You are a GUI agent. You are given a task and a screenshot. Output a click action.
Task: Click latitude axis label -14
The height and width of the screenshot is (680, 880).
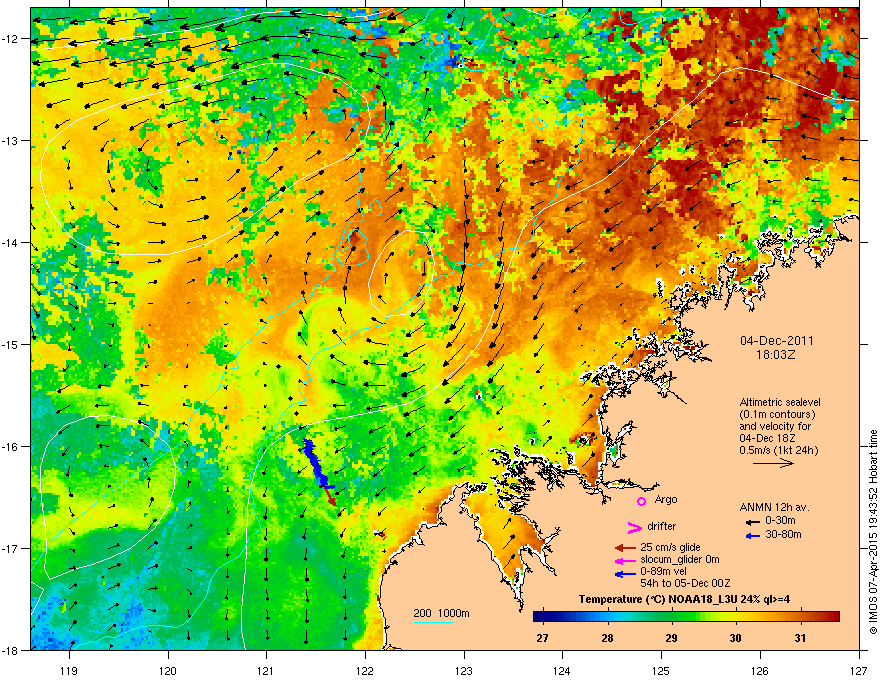[x=10, y=242]
